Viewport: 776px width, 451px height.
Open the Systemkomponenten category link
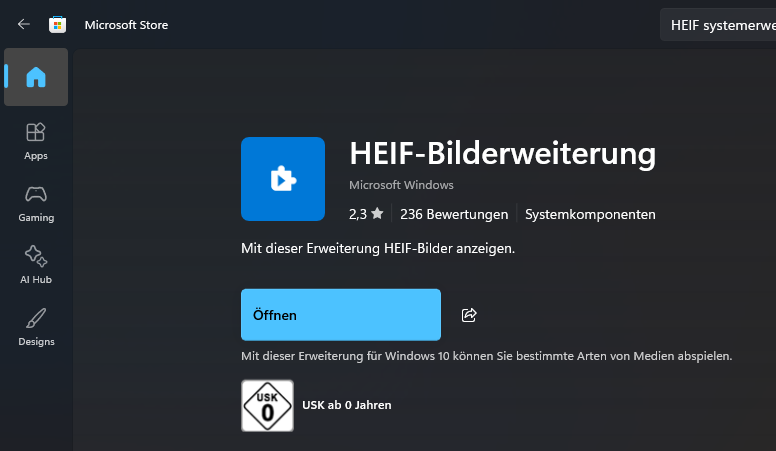click(x=590, y=214)
